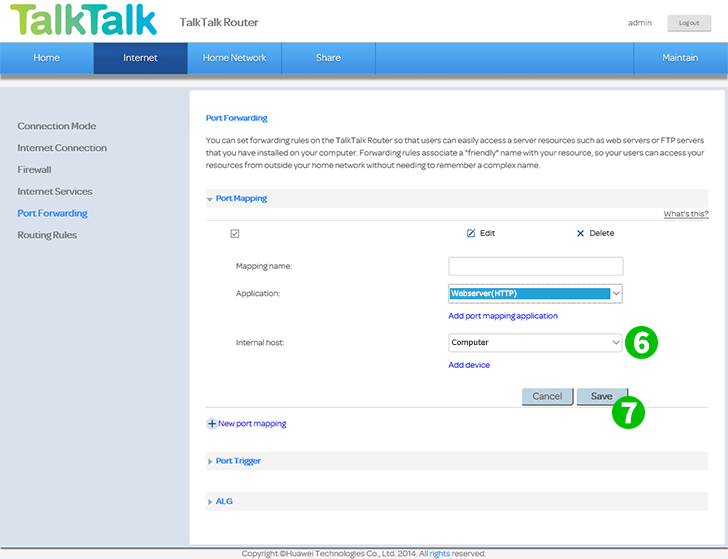Viewport: 728px width, 559px height.
Task: Click the Edit pencil icon
Action: point(471,233)
